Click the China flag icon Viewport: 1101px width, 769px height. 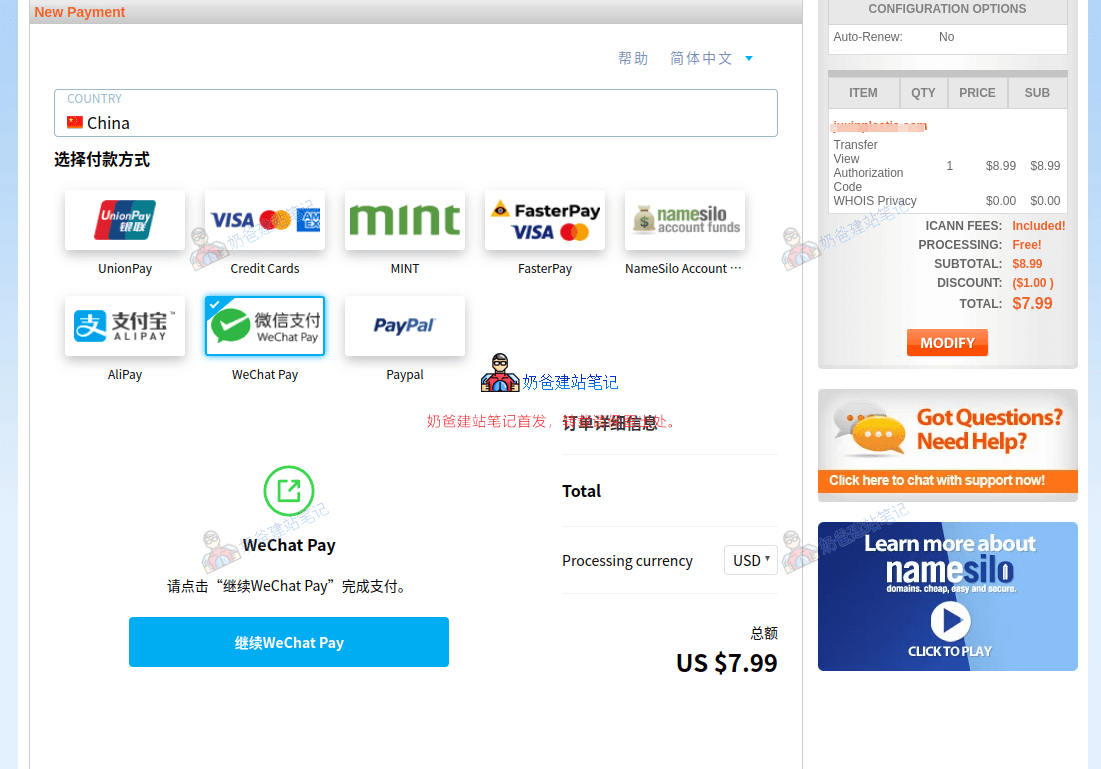point(75,123)
